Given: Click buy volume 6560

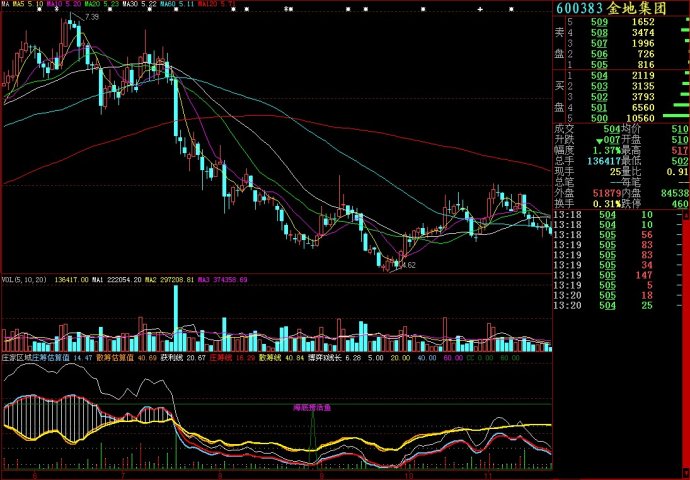Looking at the screenshot, I should (x=643, y=108).
